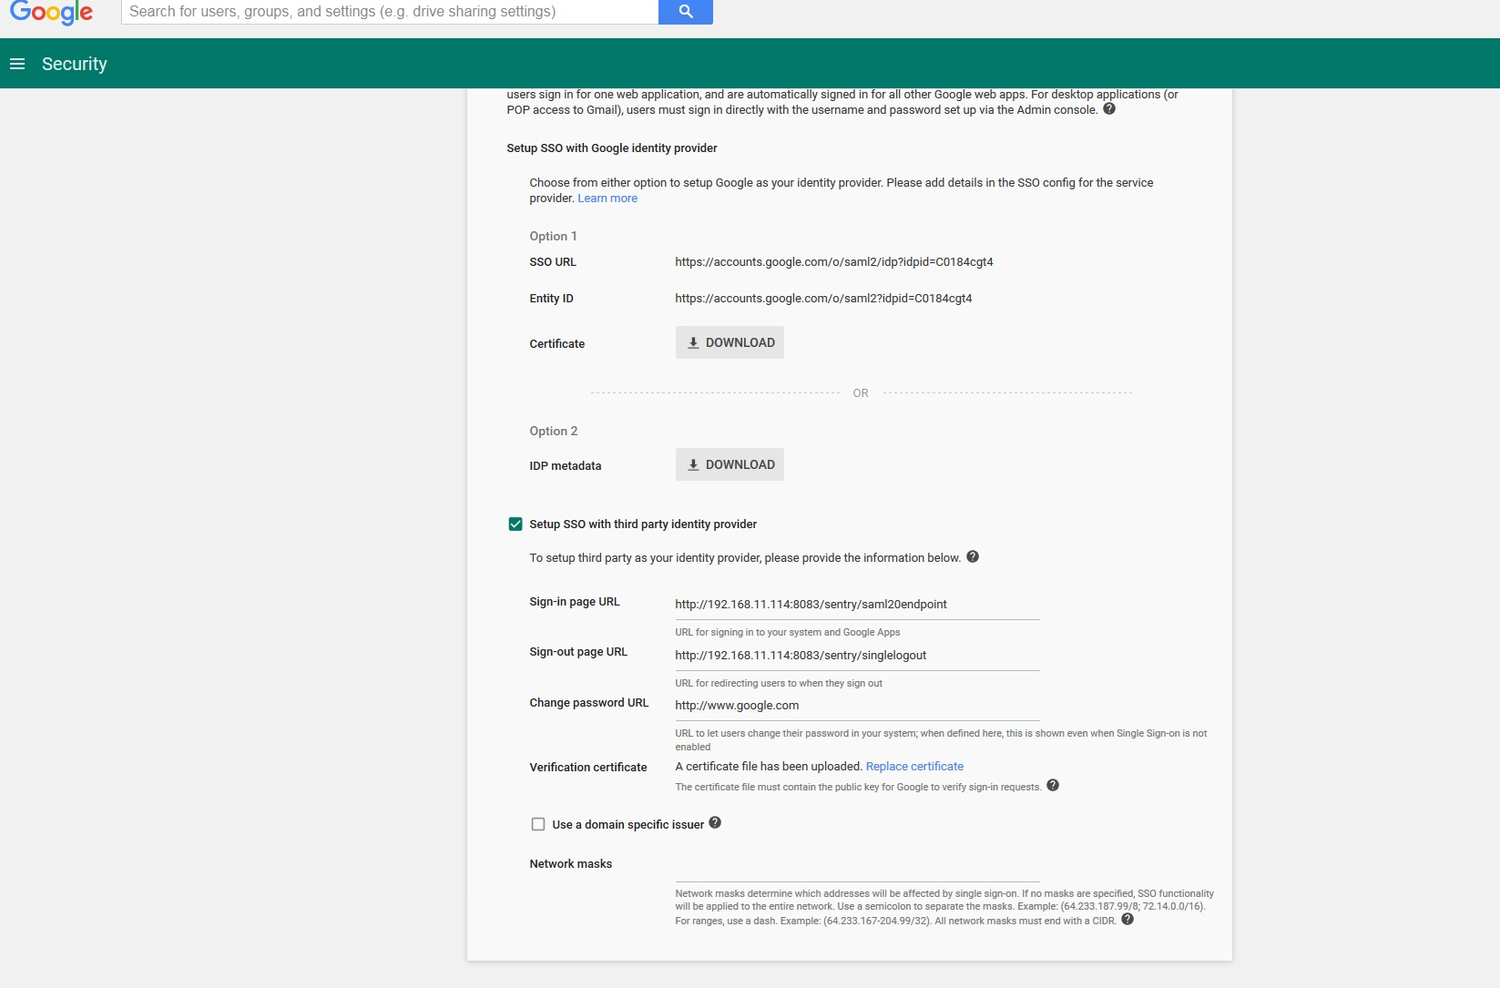Enable Use a domain specific issuer
The height and width of the screenshot is (988, 1500).
(538, 824)
